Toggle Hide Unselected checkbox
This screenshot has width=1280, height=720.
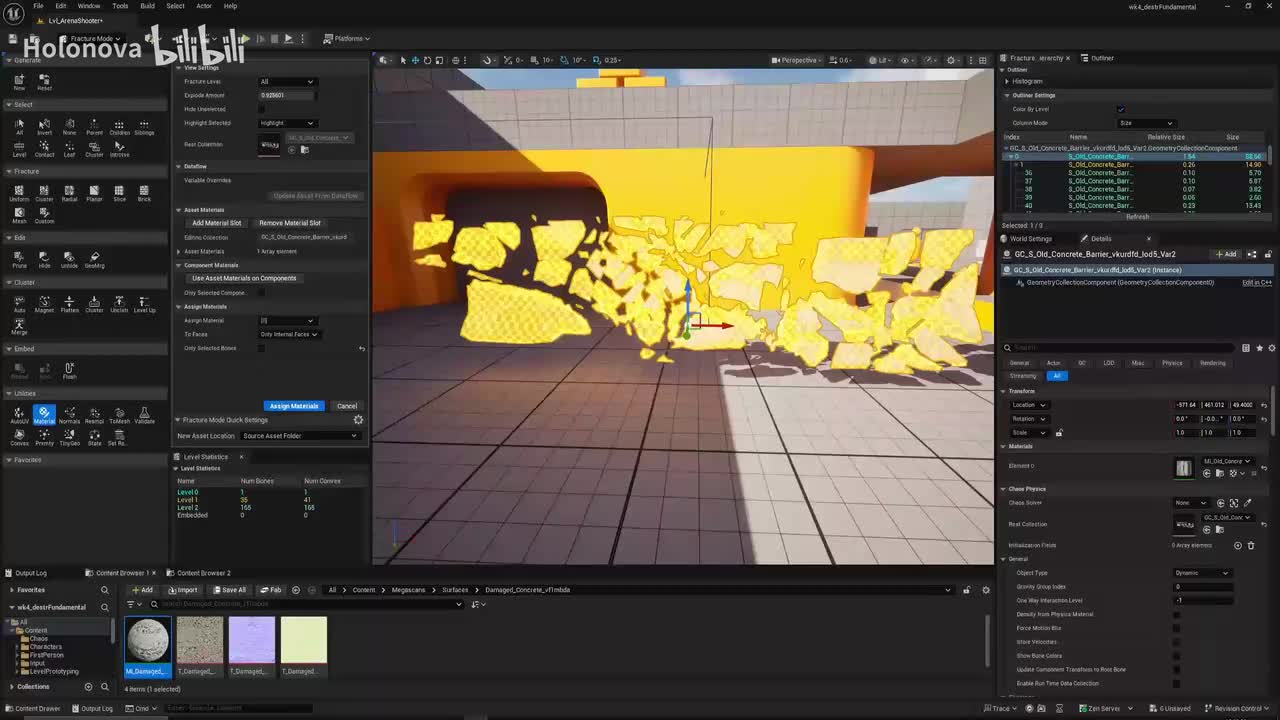262,109
